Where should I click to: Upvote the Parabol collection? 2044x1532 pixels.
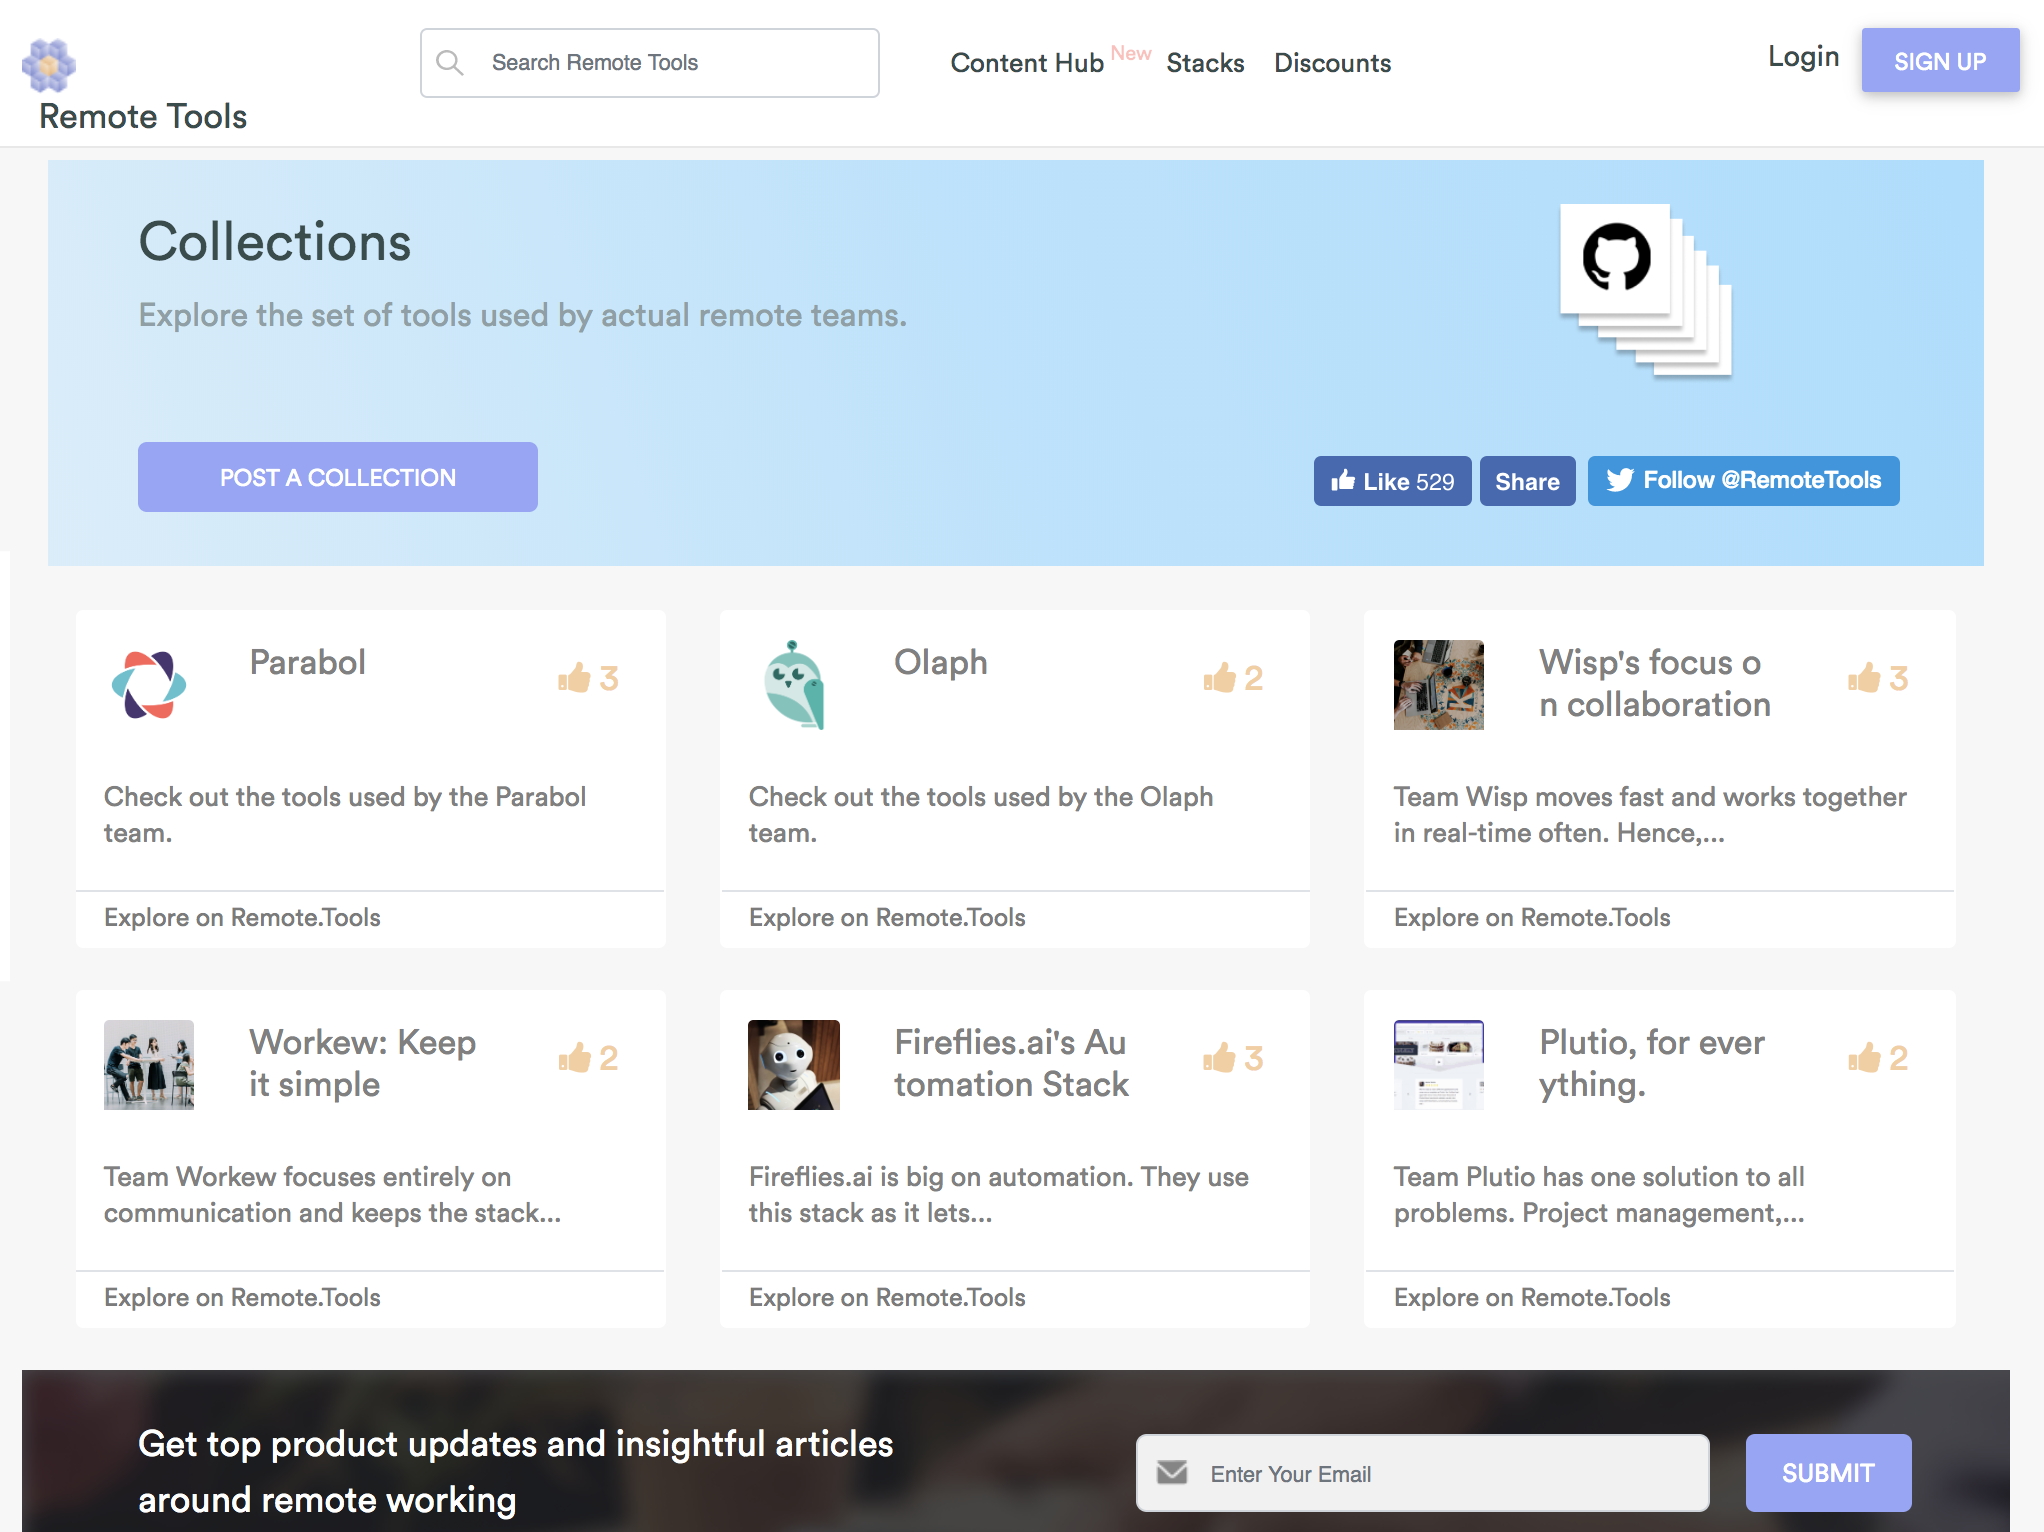coord(589,678)
